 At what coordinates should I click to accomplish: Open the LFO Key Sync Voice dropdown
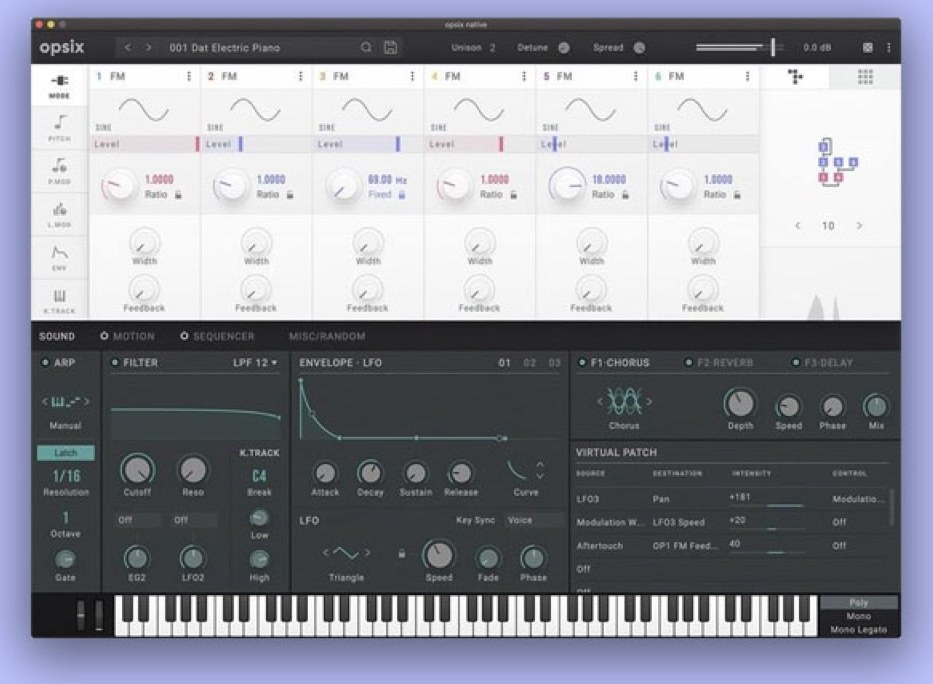(x=533, y=520)
